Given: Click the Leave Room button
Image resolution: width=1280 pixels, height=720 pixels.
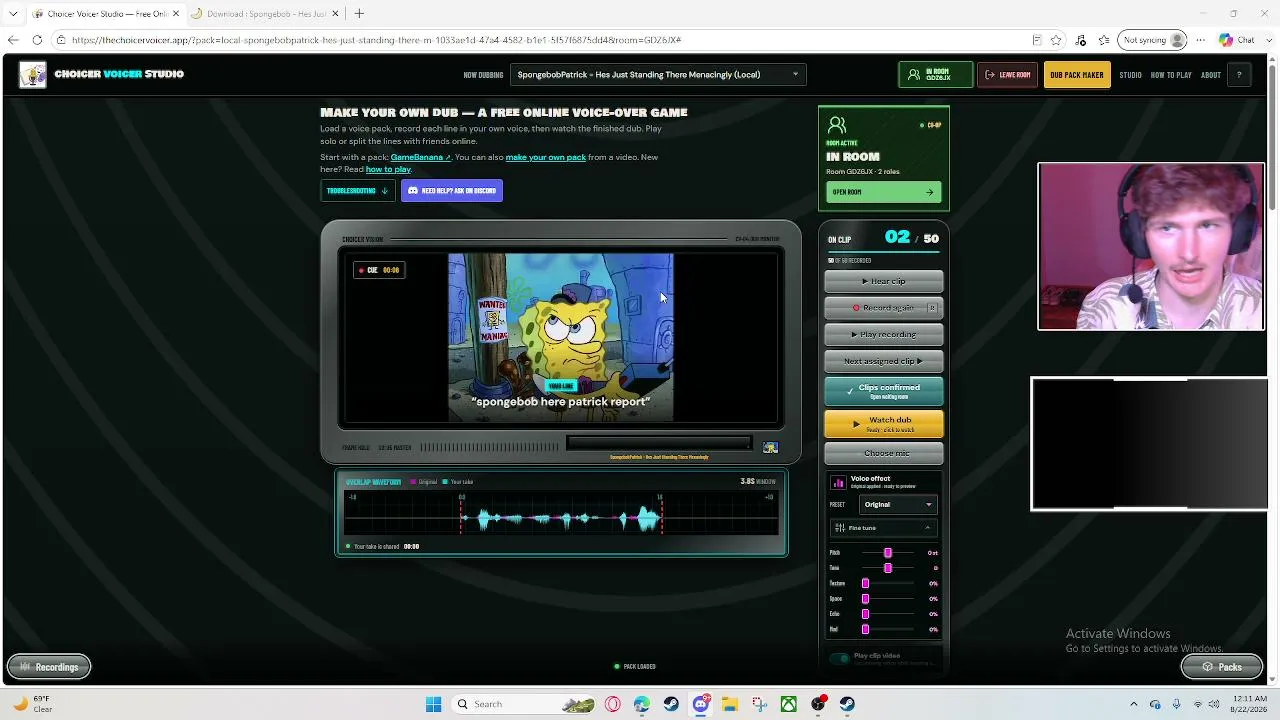Looking at the screenshot, I should [x=1007, y=75].
